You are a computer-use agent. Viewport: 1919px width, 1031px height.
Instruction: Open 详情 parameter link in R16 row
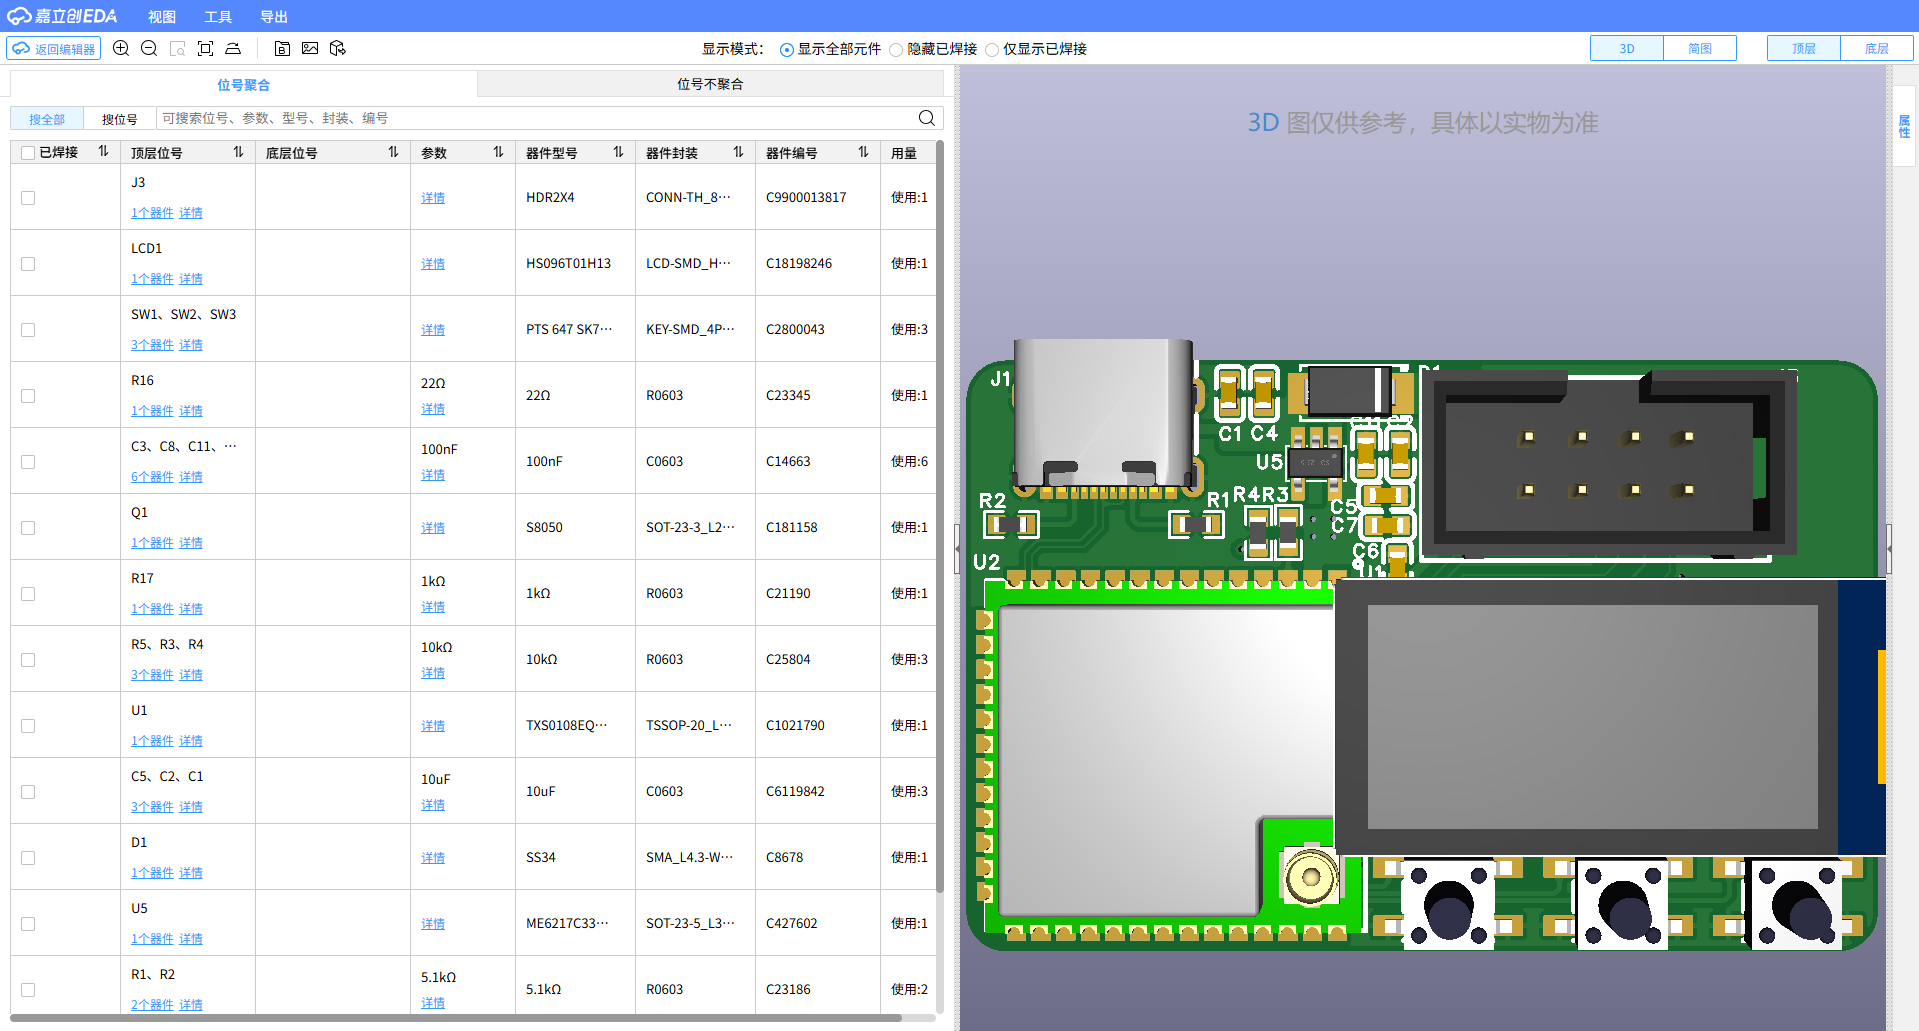point(433,409)
